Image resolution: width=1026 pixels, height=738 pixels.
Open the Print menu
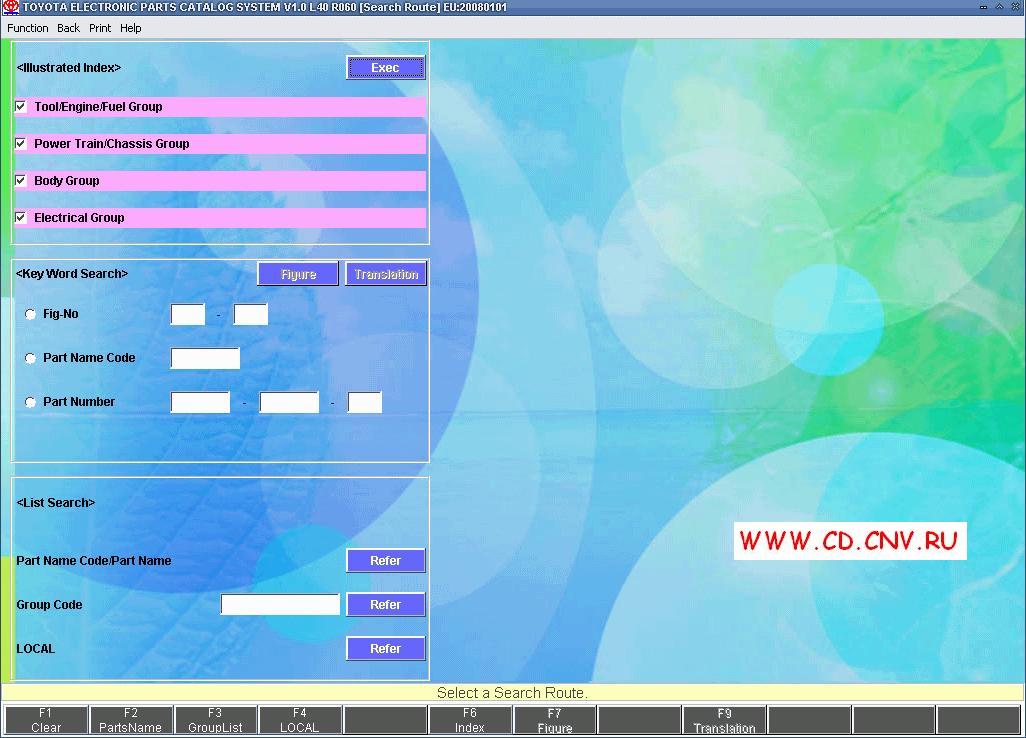point(100,28)
